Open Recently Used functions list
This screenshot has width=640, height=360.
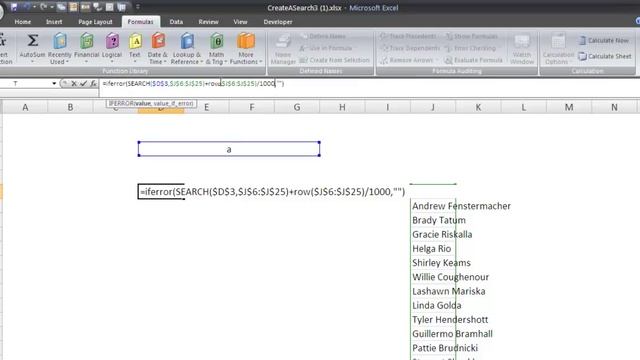[60, 49]
